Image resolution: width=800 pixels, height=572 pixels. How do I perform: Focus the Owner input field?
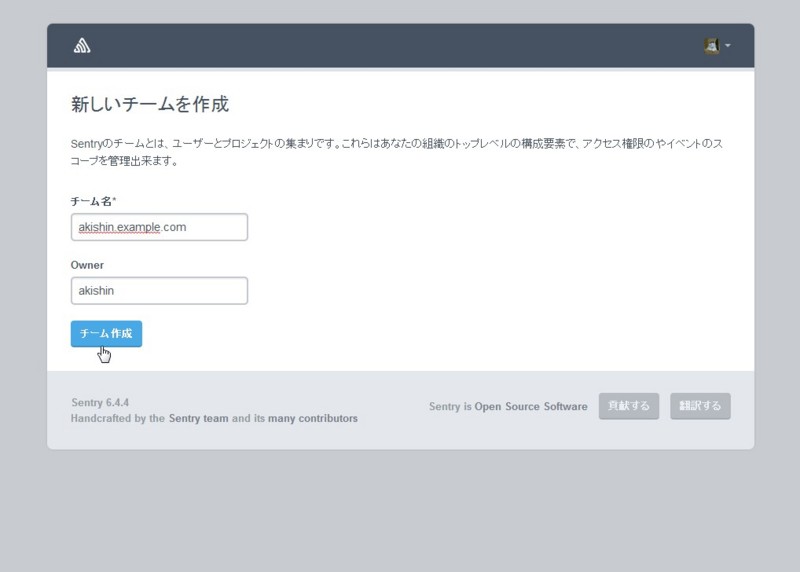click(159, 291)
